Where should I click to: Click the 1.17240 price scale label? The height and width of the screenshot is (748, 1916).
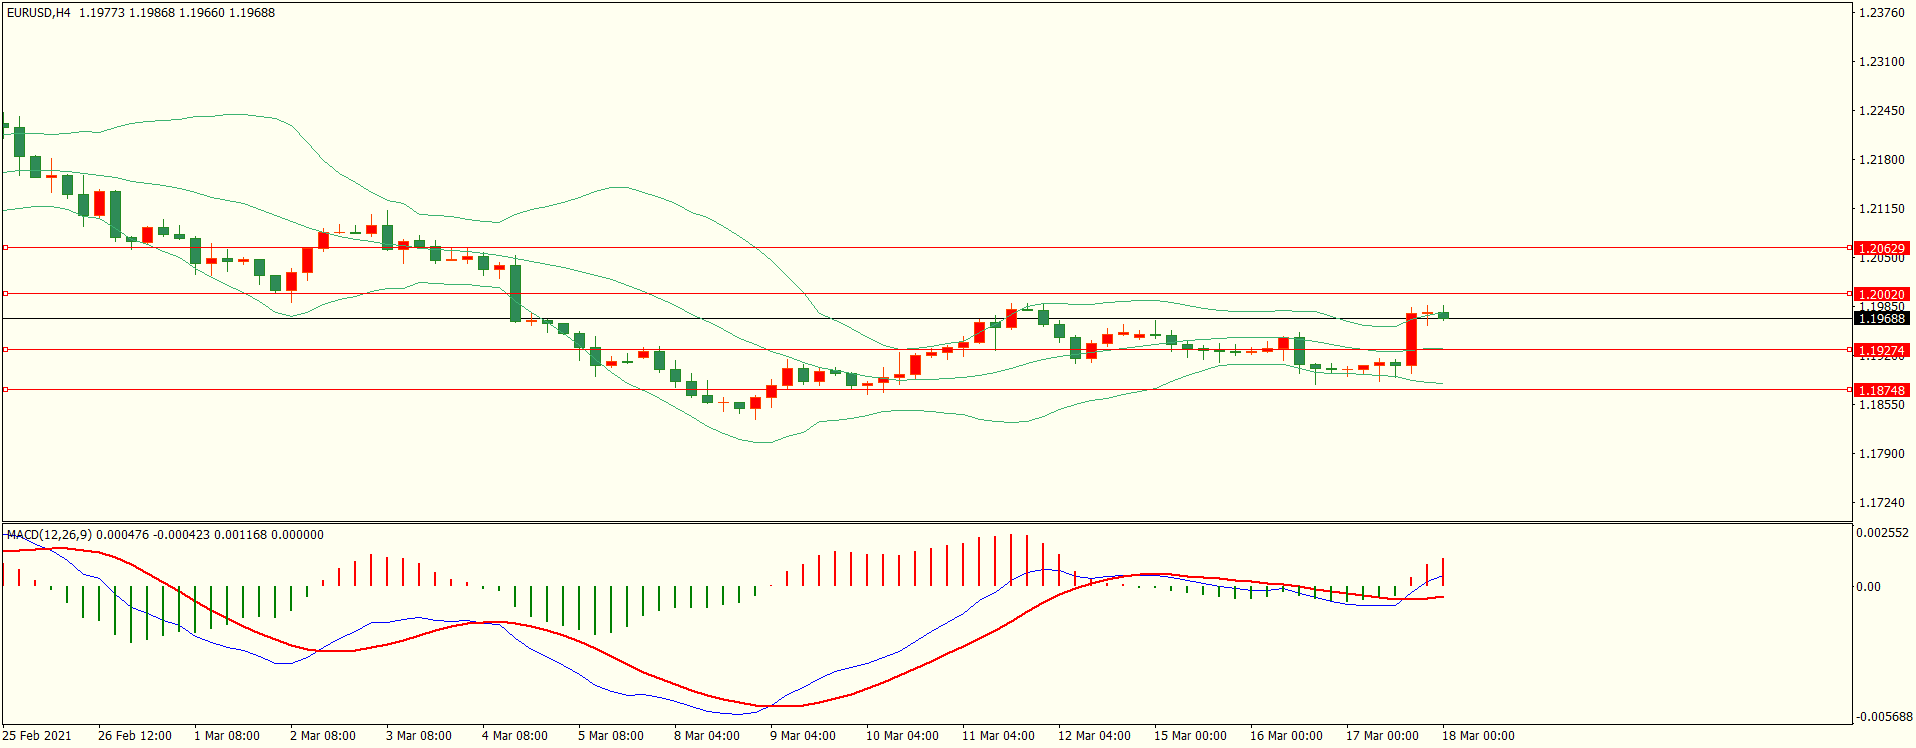(1881, 503)
